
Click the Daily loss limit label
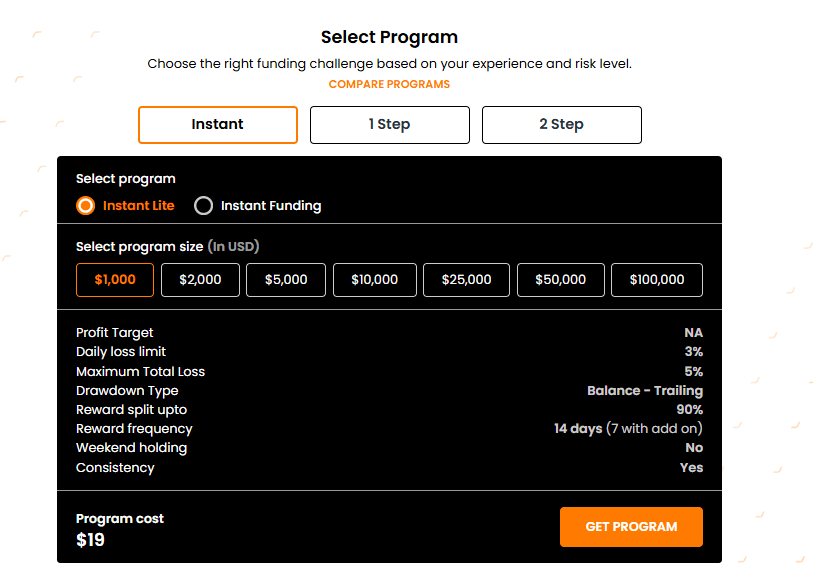point(120,351)
